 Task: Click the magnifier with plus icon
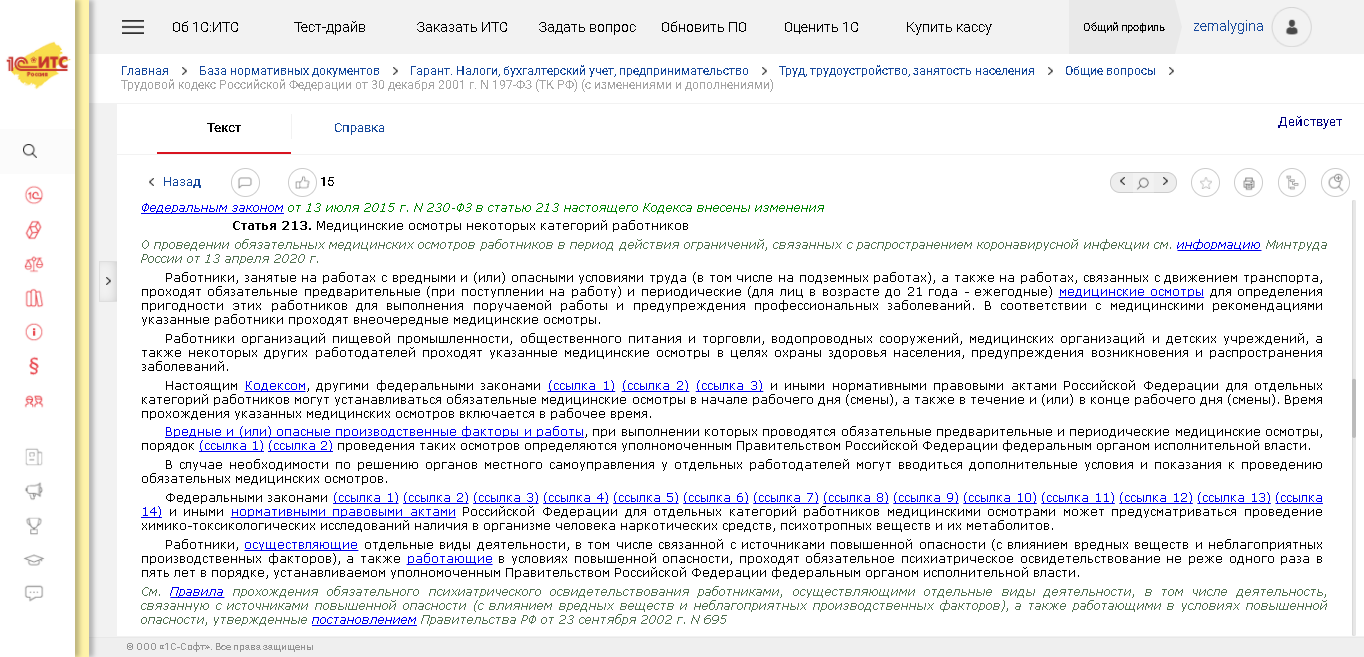[1335, 183]
